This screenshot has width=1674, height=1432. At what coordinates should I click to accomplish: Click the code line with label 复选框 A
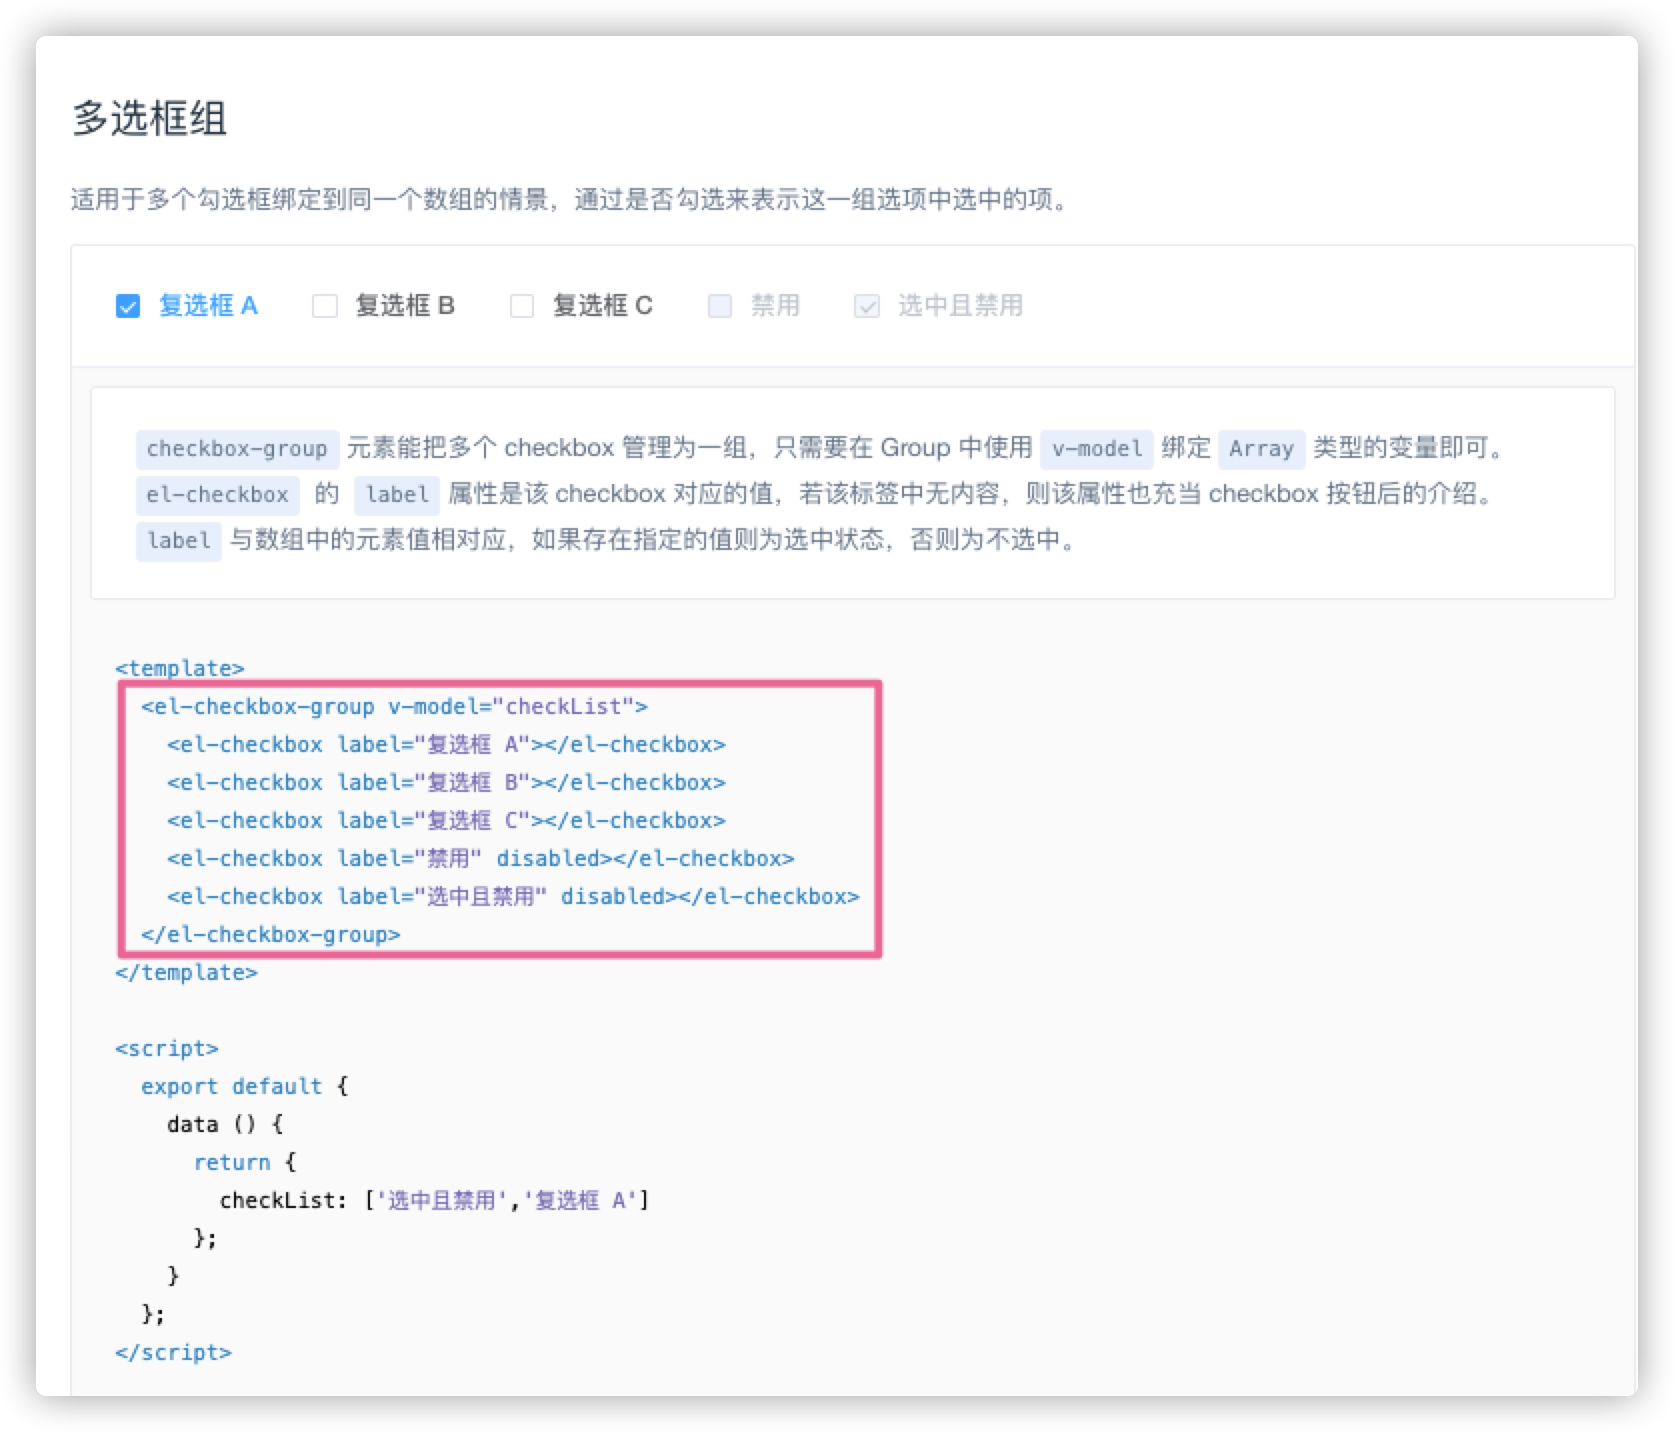[446, 745]
